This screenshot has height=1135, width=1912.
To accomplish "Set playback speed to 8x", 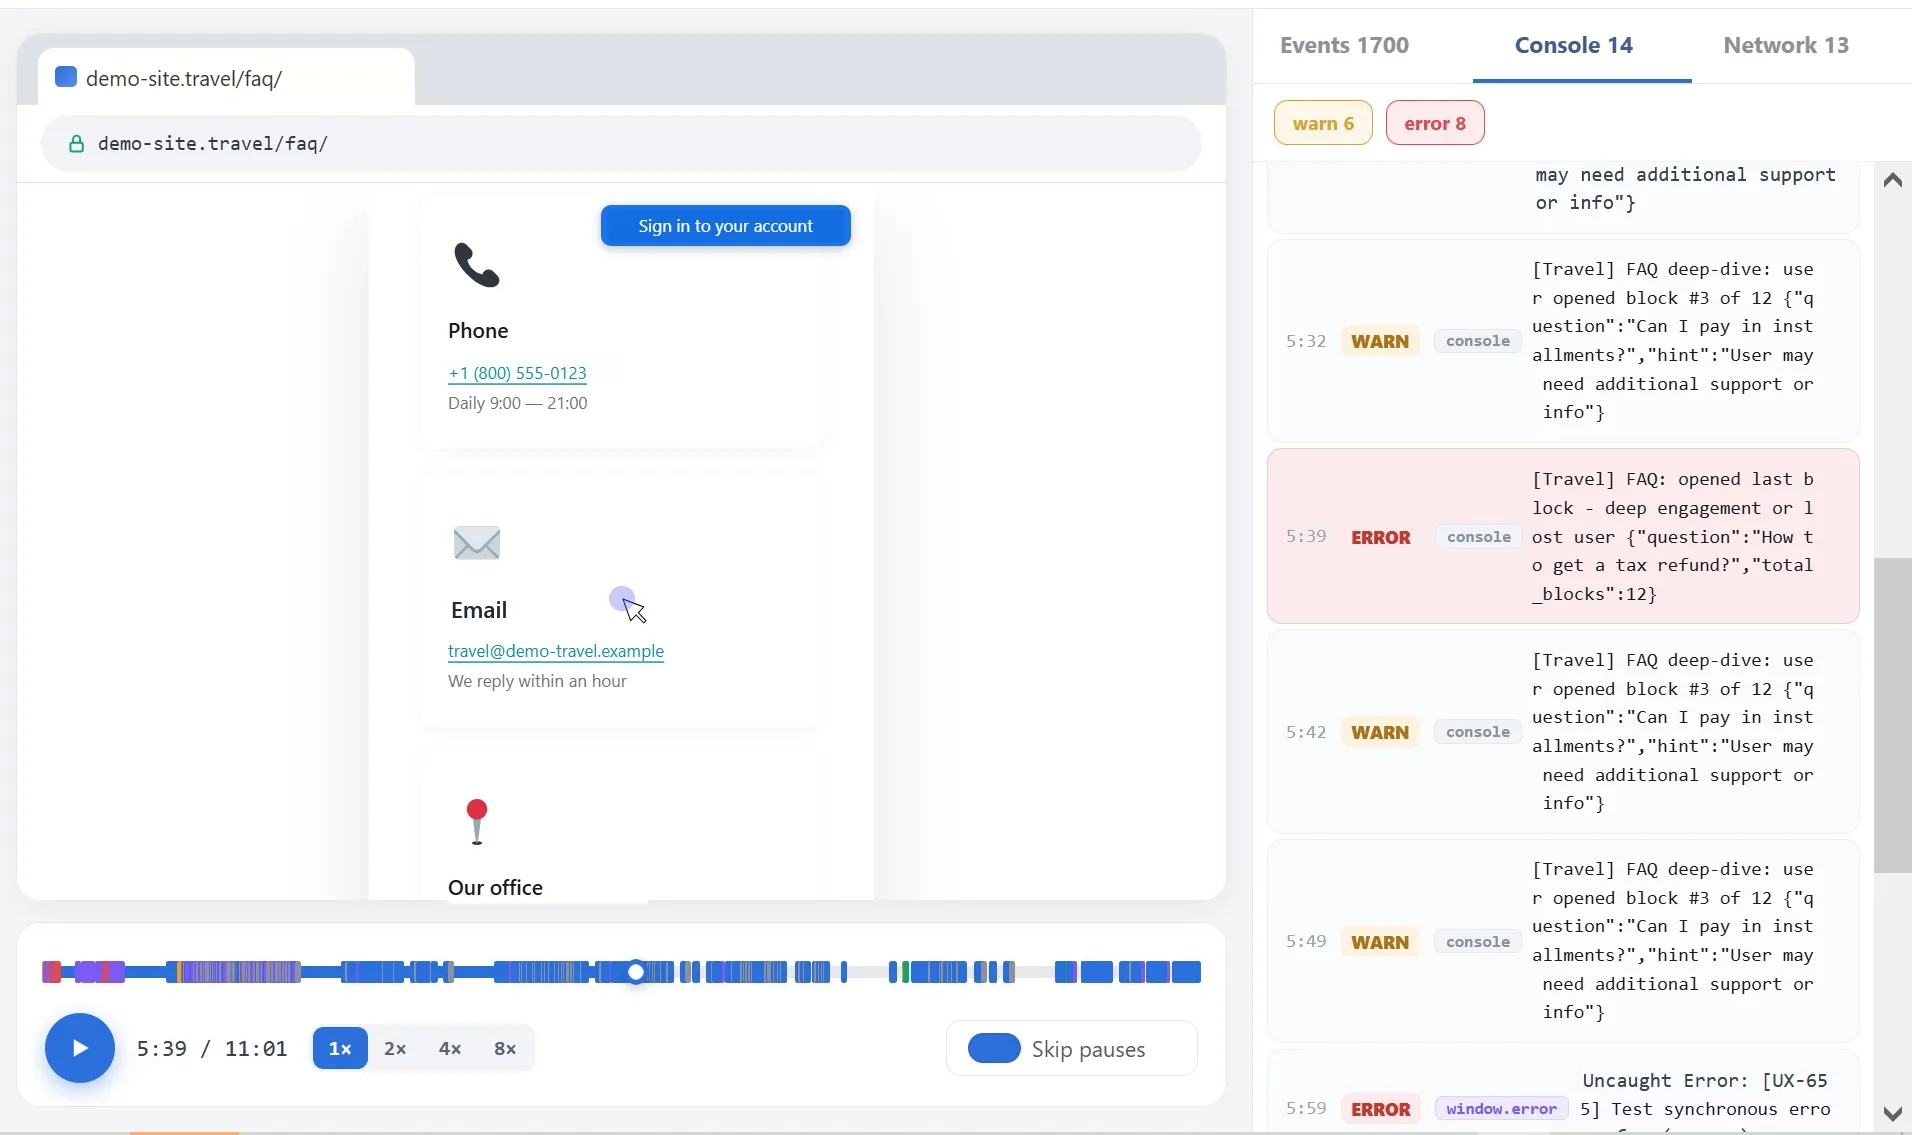I will pyautogui.click(x=505, y=1048).
